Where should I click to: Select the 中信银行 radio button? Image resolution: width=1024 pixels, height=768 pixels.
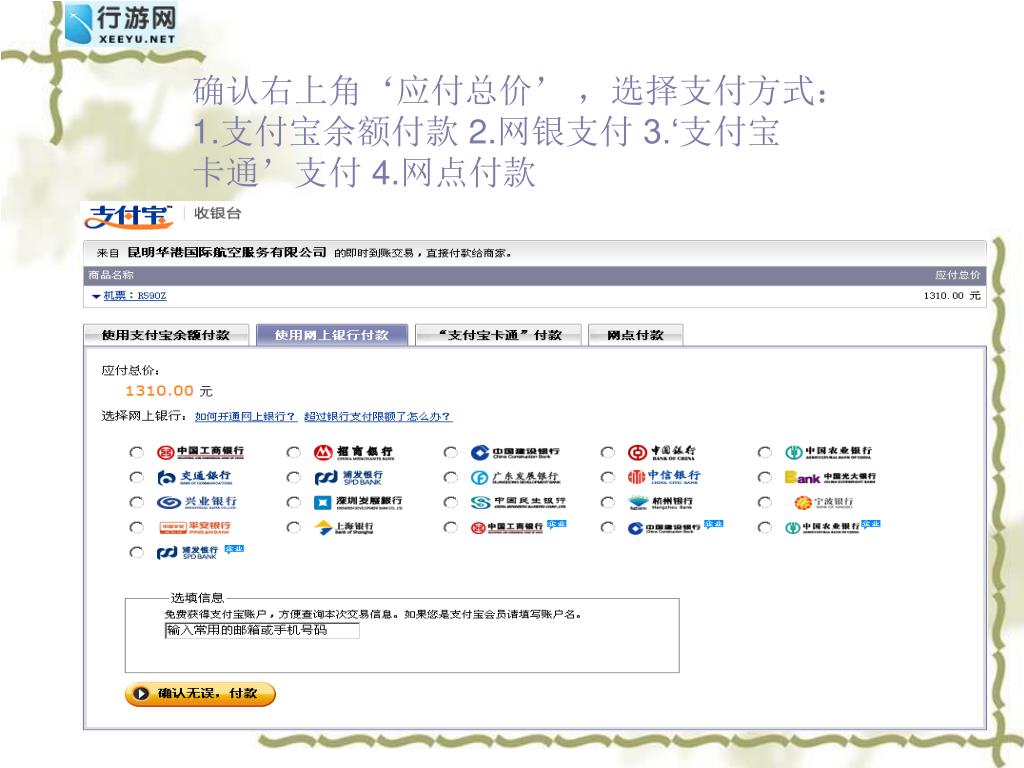[607, 477]
